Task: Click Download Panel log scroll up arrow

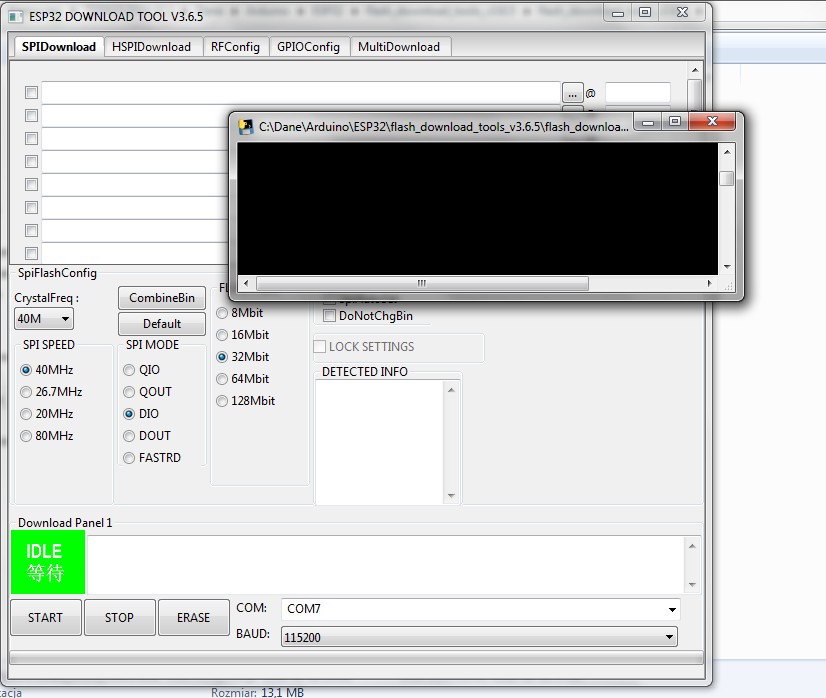Action: tap(692, 546)
